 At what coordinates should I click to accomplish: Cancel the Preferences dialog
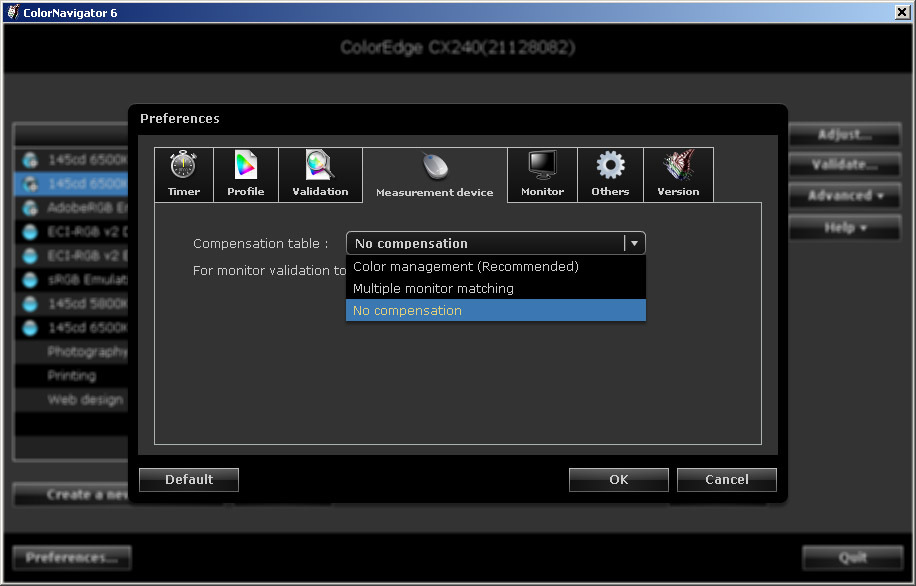point(727,480)
